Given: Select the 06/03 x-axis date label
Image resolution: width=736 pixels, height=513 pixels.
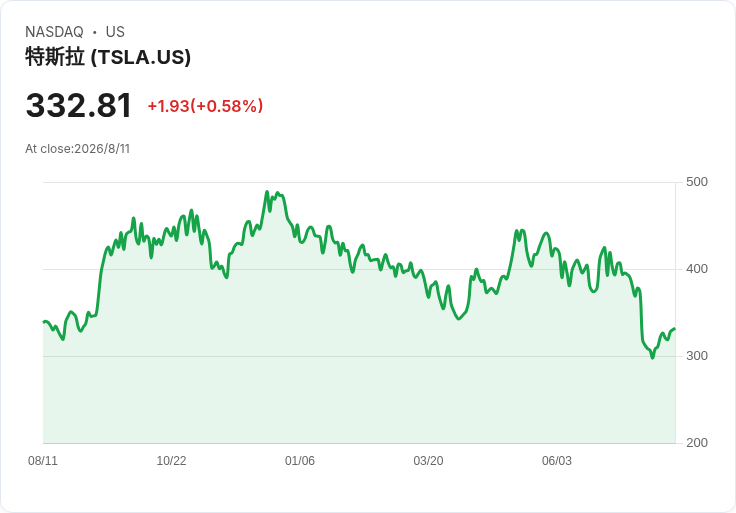Looking at the screenshot, I should (x=557, y=461).
